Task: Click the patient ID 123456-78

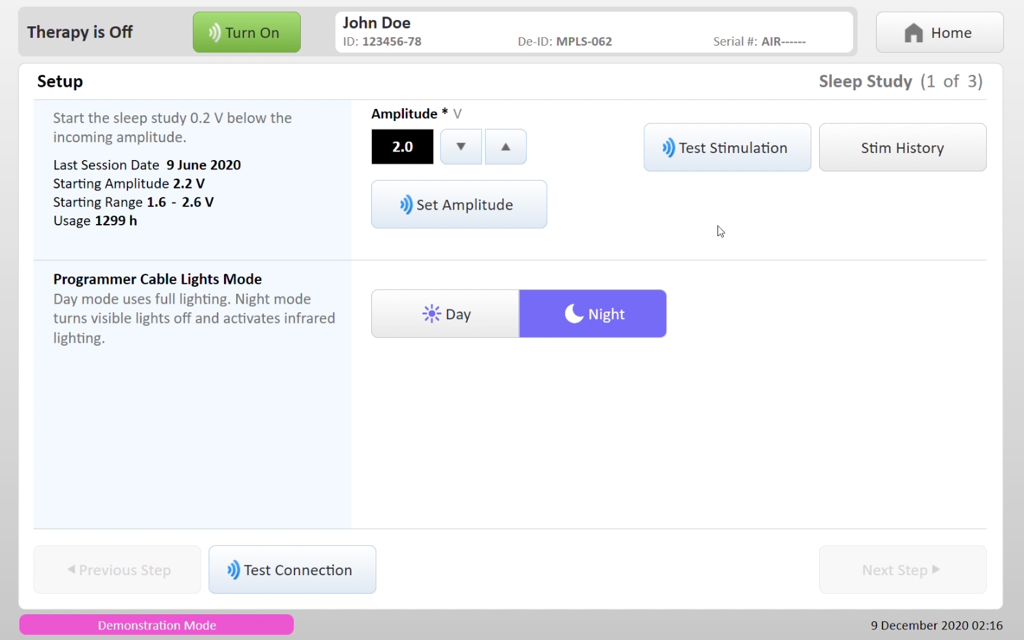Action: pyautogui.click(x=392, y=42)
